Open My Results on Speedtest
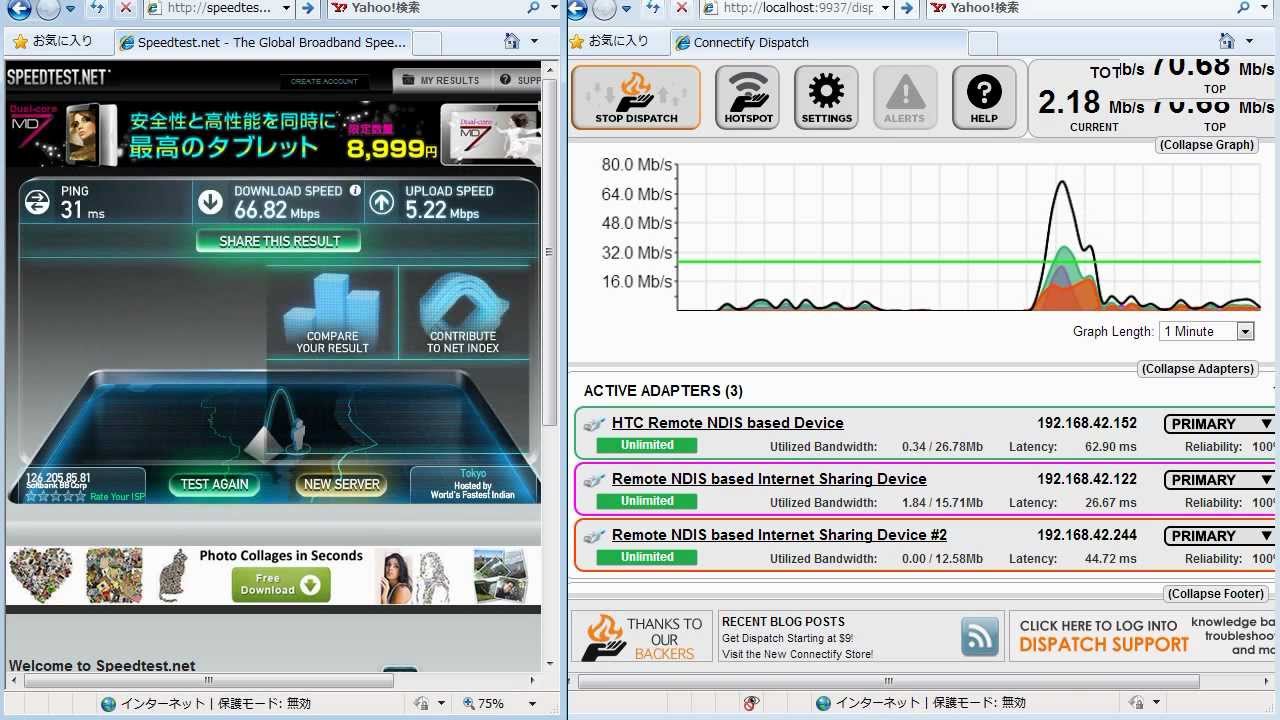 coord(439,80)
